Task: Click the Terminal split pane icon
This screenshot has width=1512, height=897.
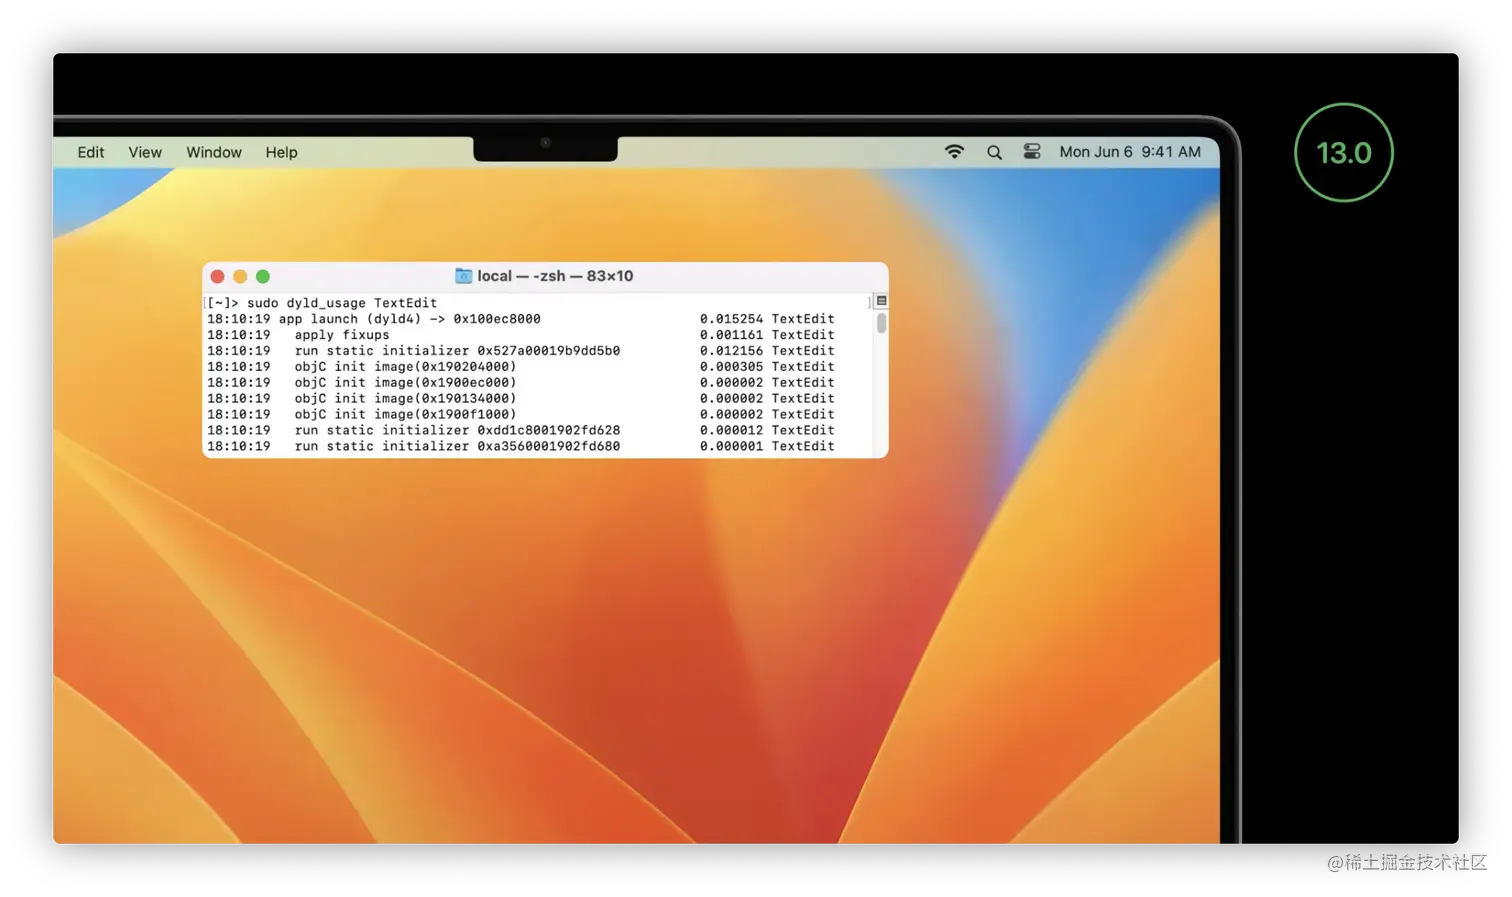Action: pos(881,301)
